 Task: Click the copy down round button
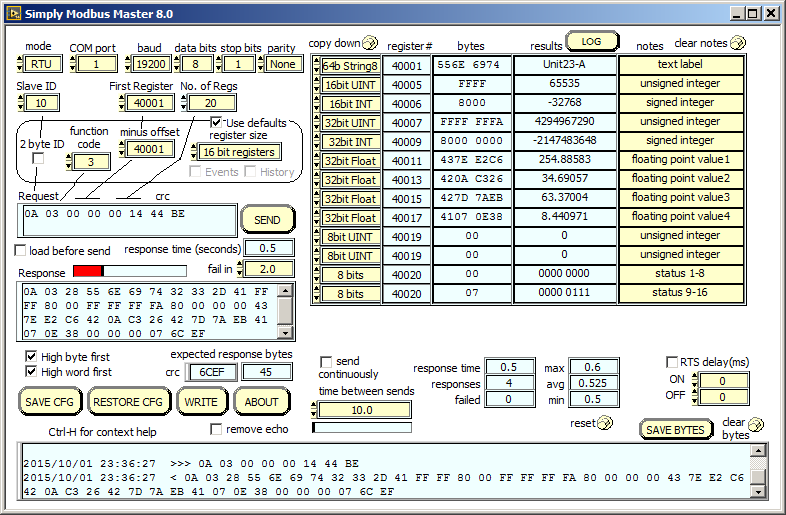pos(370,43)
